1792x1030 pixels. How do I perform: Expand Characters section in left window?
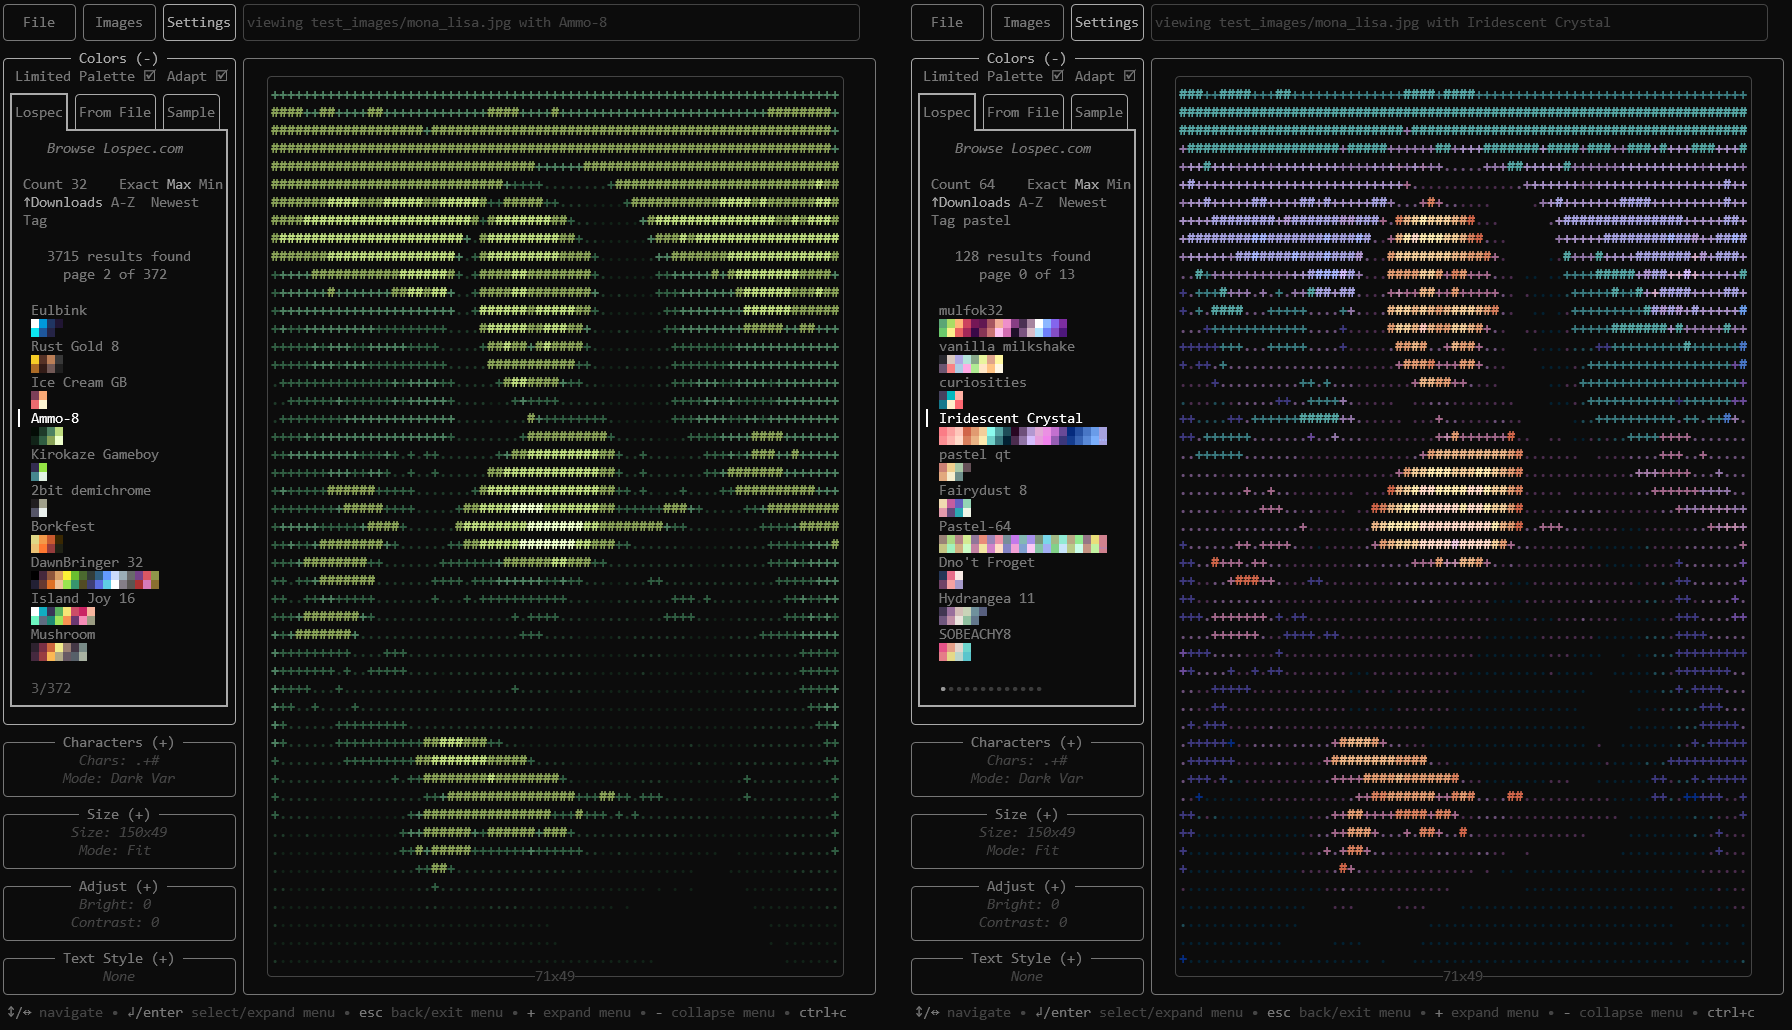click(x=119, y=742)
